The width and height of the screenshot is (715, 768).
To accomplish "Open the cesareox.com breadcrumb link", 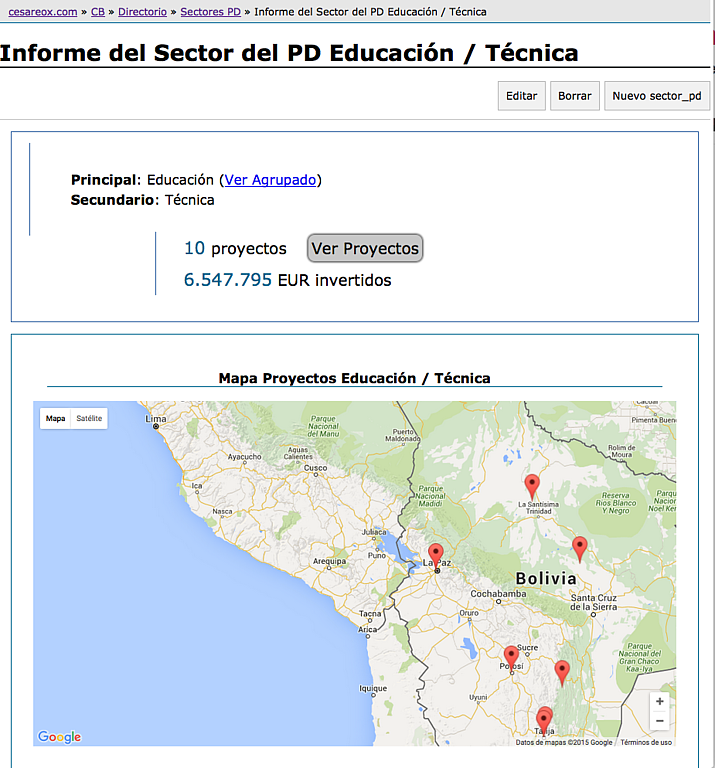I will (43, 12).
